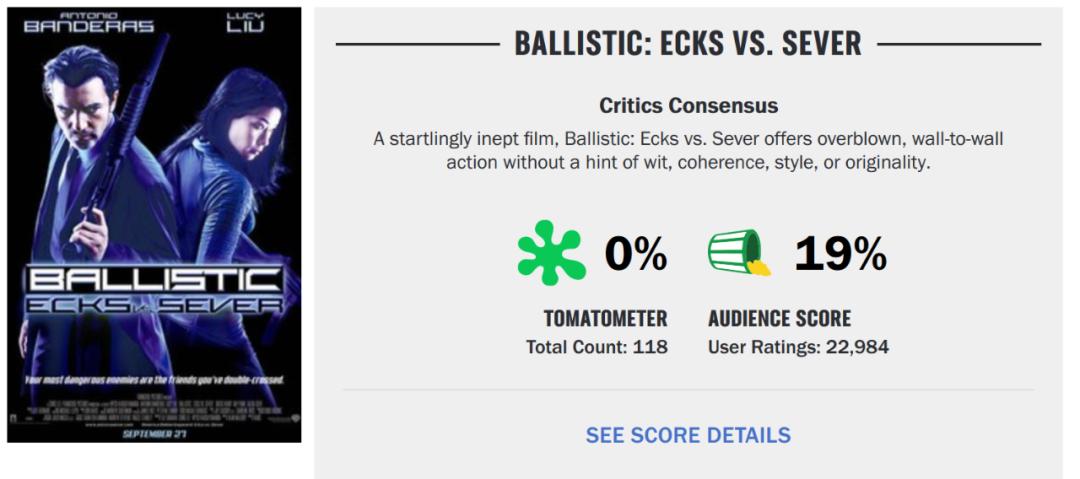This screenshot has height=479, width=1080.
Task: Click the critics consensus description paragraph
Action: coord(688,150)
